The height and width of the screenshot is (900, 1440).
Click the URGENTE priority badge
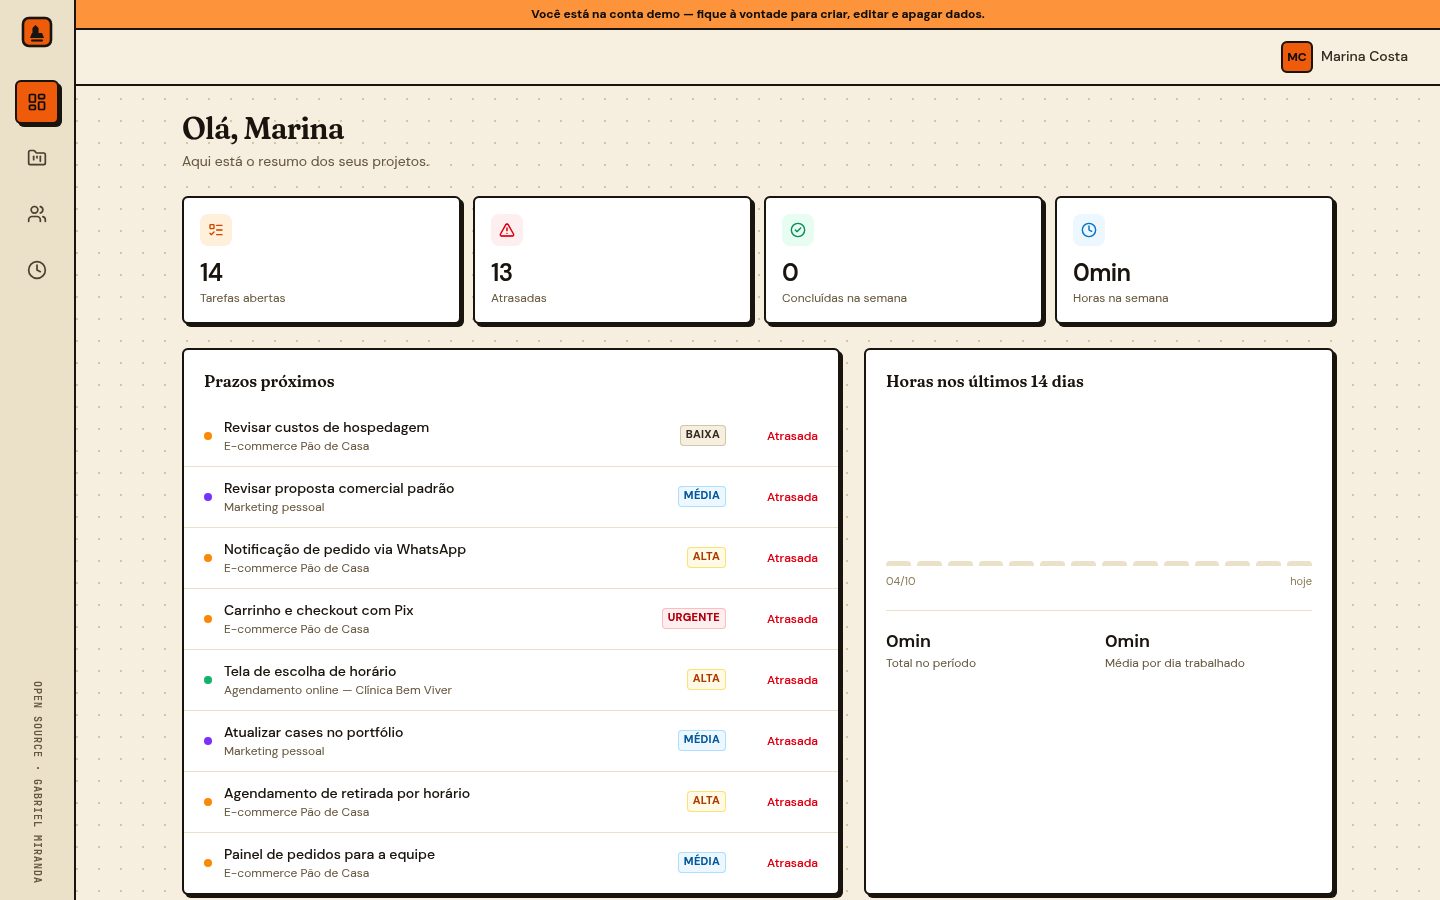pos(694,618)
